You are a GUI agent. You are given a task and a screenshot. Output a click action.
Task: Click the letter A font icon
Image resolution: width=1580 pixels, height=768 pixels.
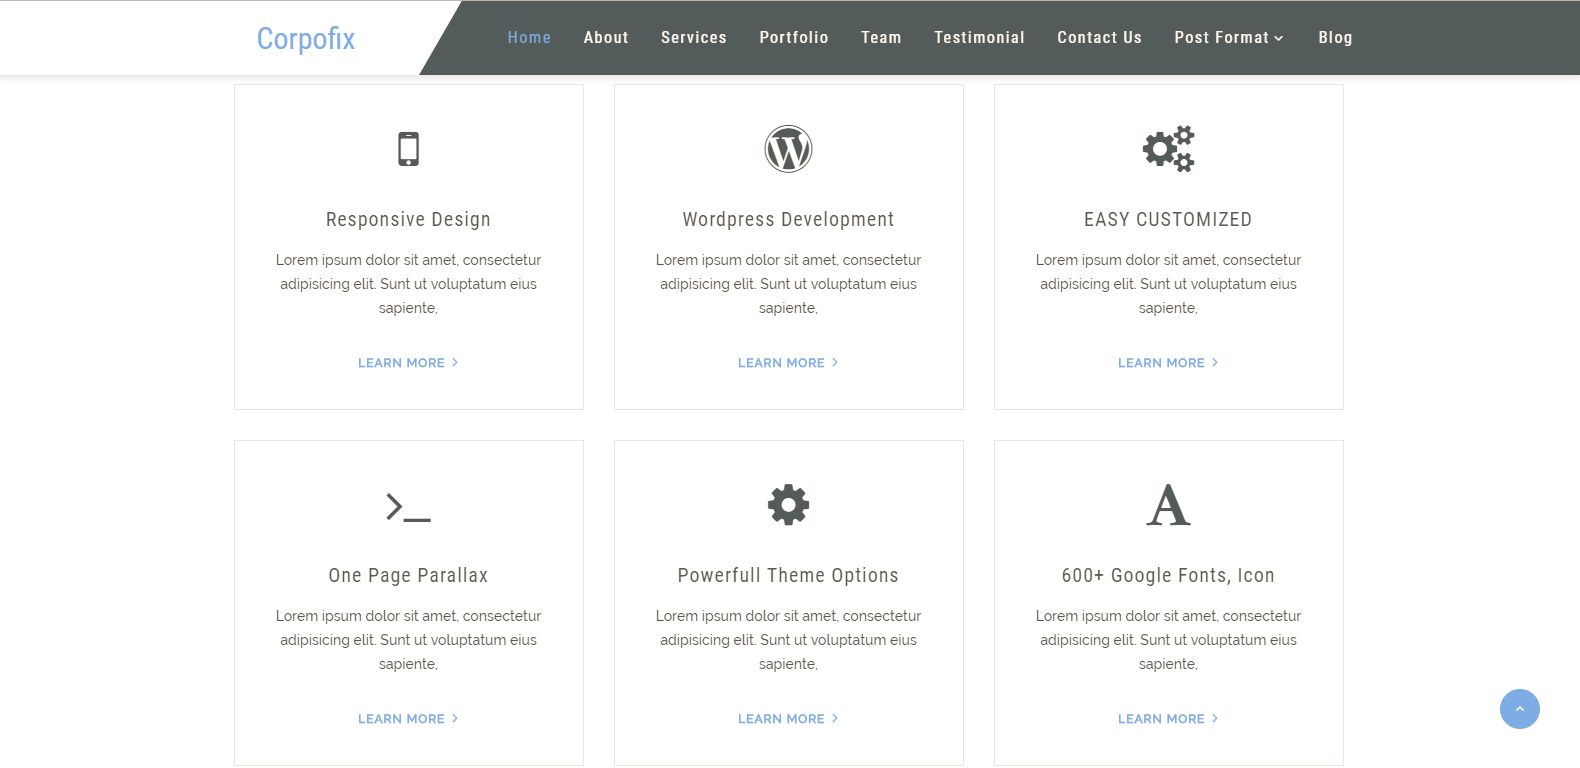pyautogui.click(x=1168, y=505)
